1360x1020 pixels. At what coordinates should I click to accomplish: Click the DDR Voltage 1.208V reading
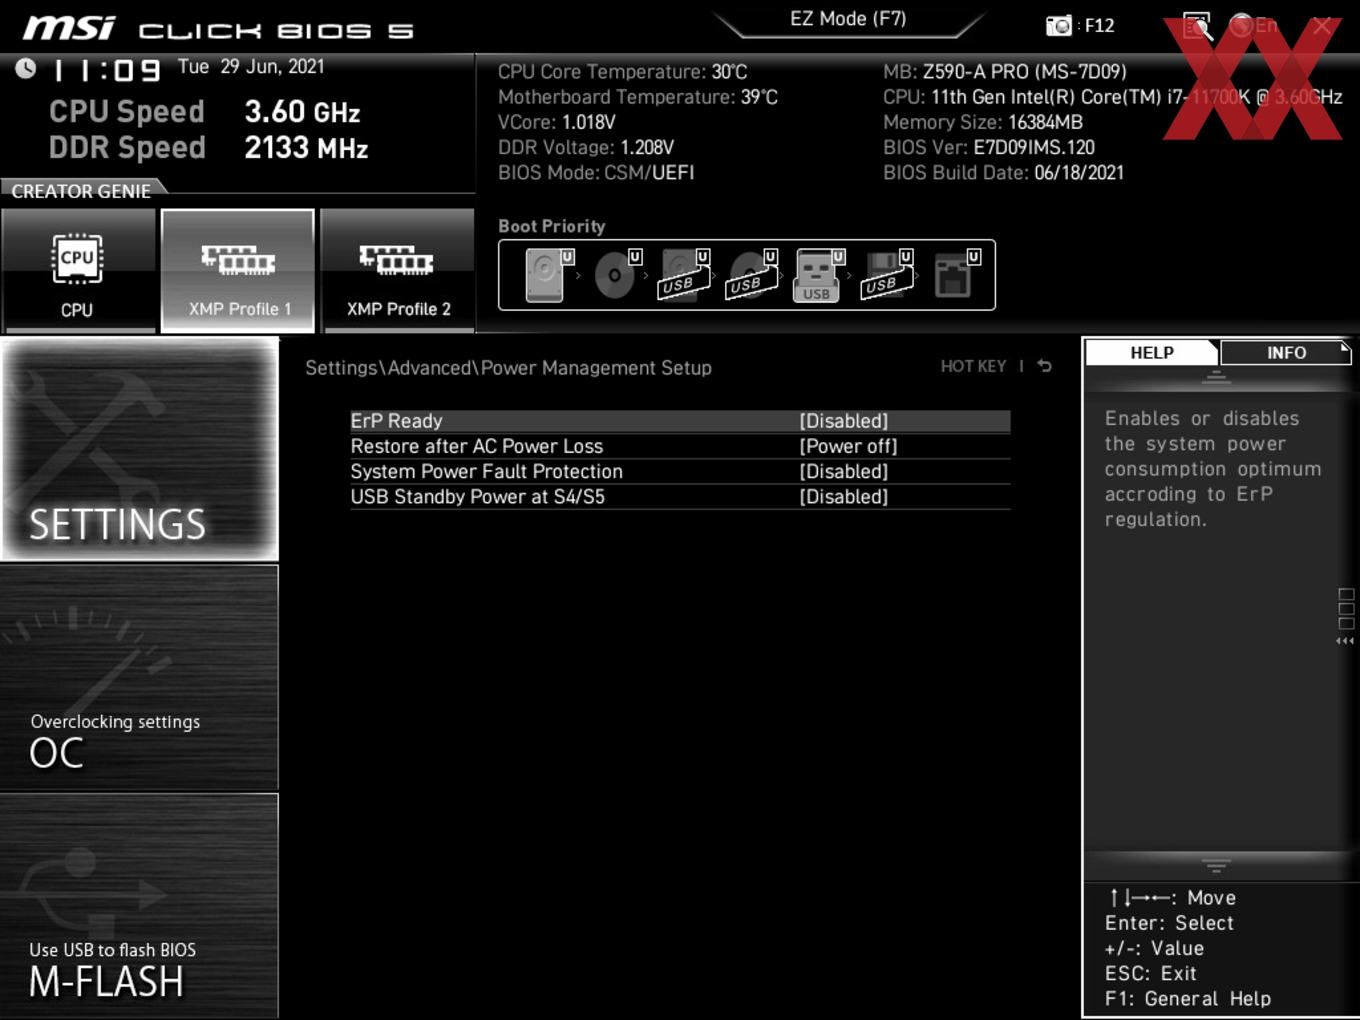[x=586, y=147]
